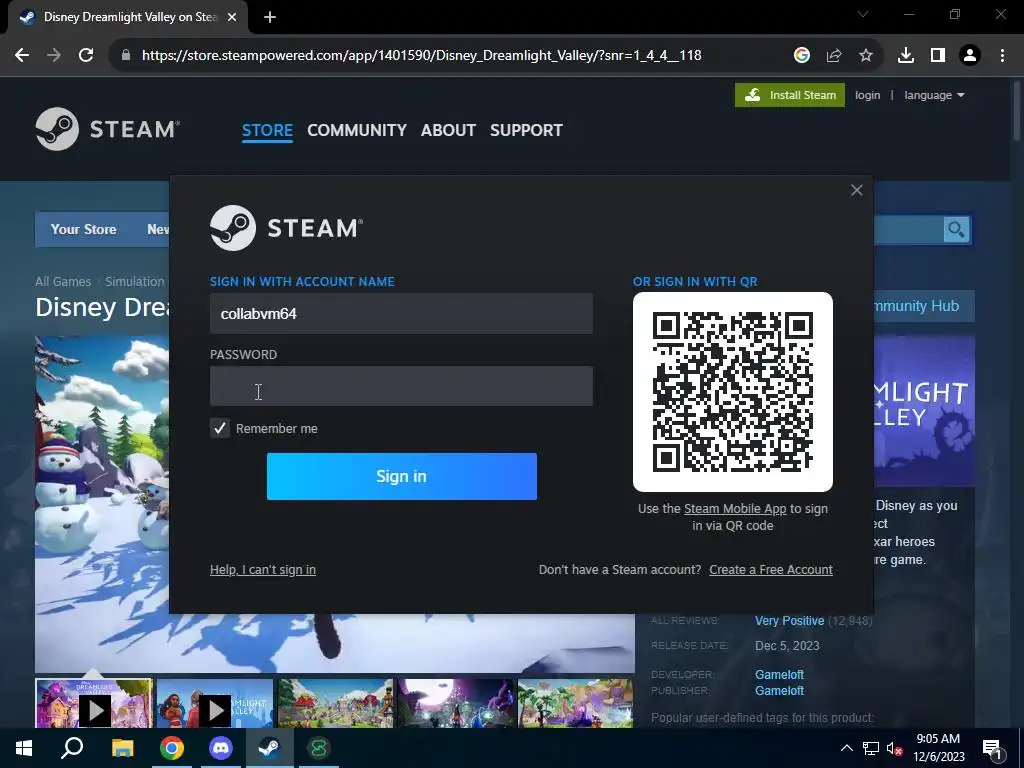Click Create a Free Account link

[771, 569]
